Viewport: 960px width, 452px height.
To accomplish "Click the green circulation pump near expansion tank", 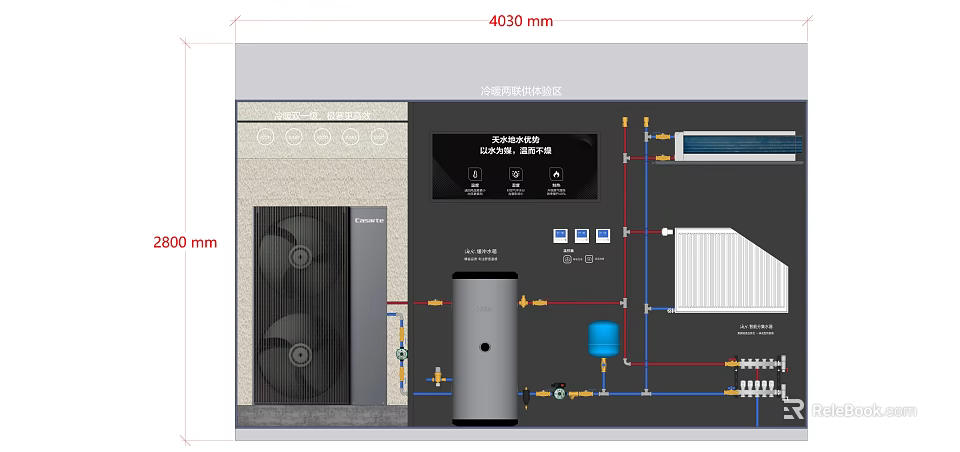I will pos(559,392).
